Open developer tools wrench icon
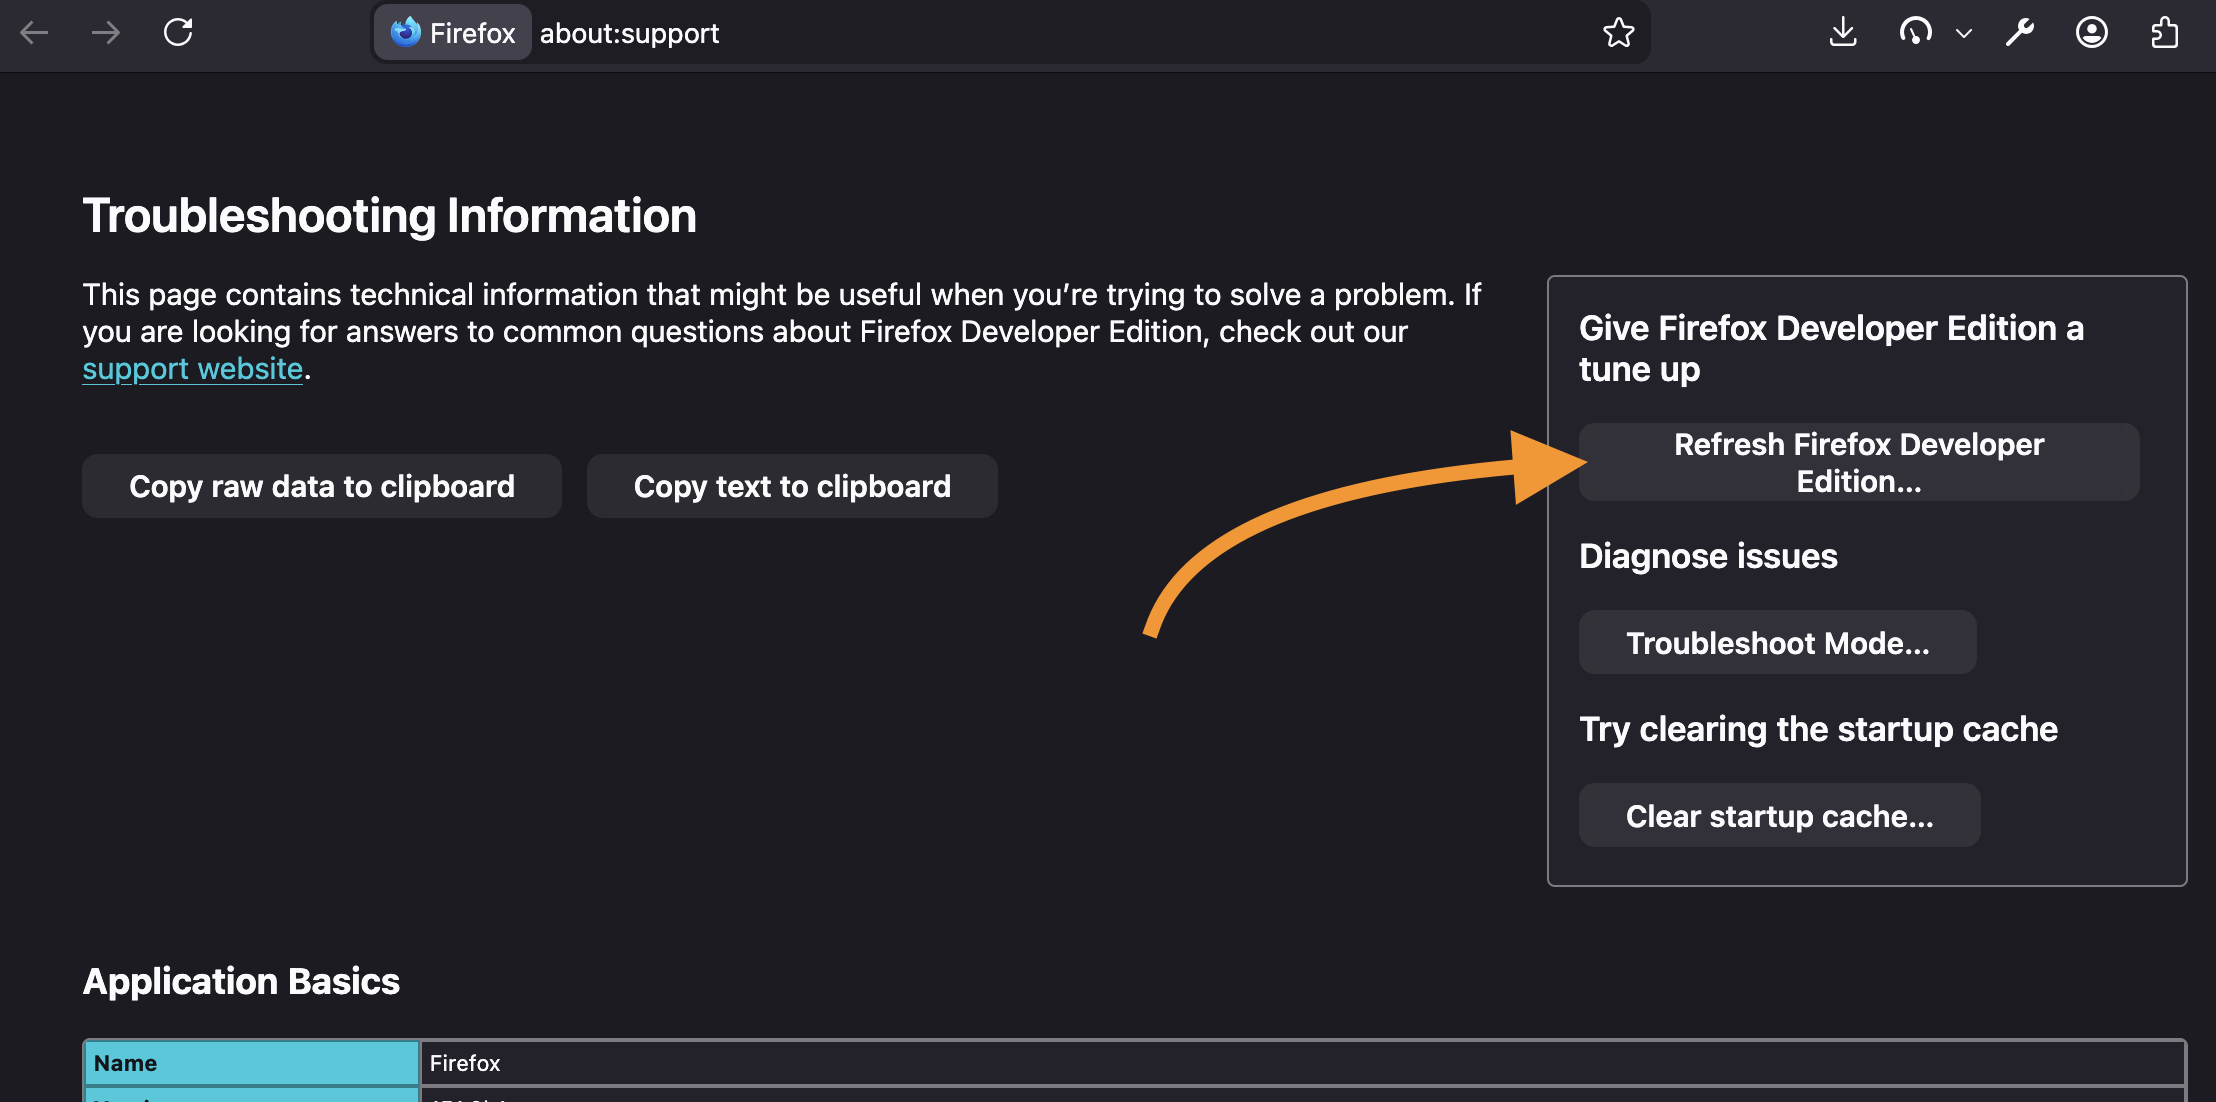The width and height of the screenshot is (2216, 1102). pyautogui.click(x=2020, y=33)
